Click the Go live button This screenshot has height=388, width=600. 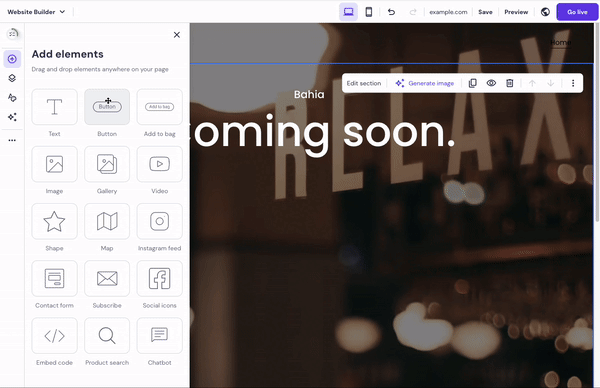[x=577, y=12]
